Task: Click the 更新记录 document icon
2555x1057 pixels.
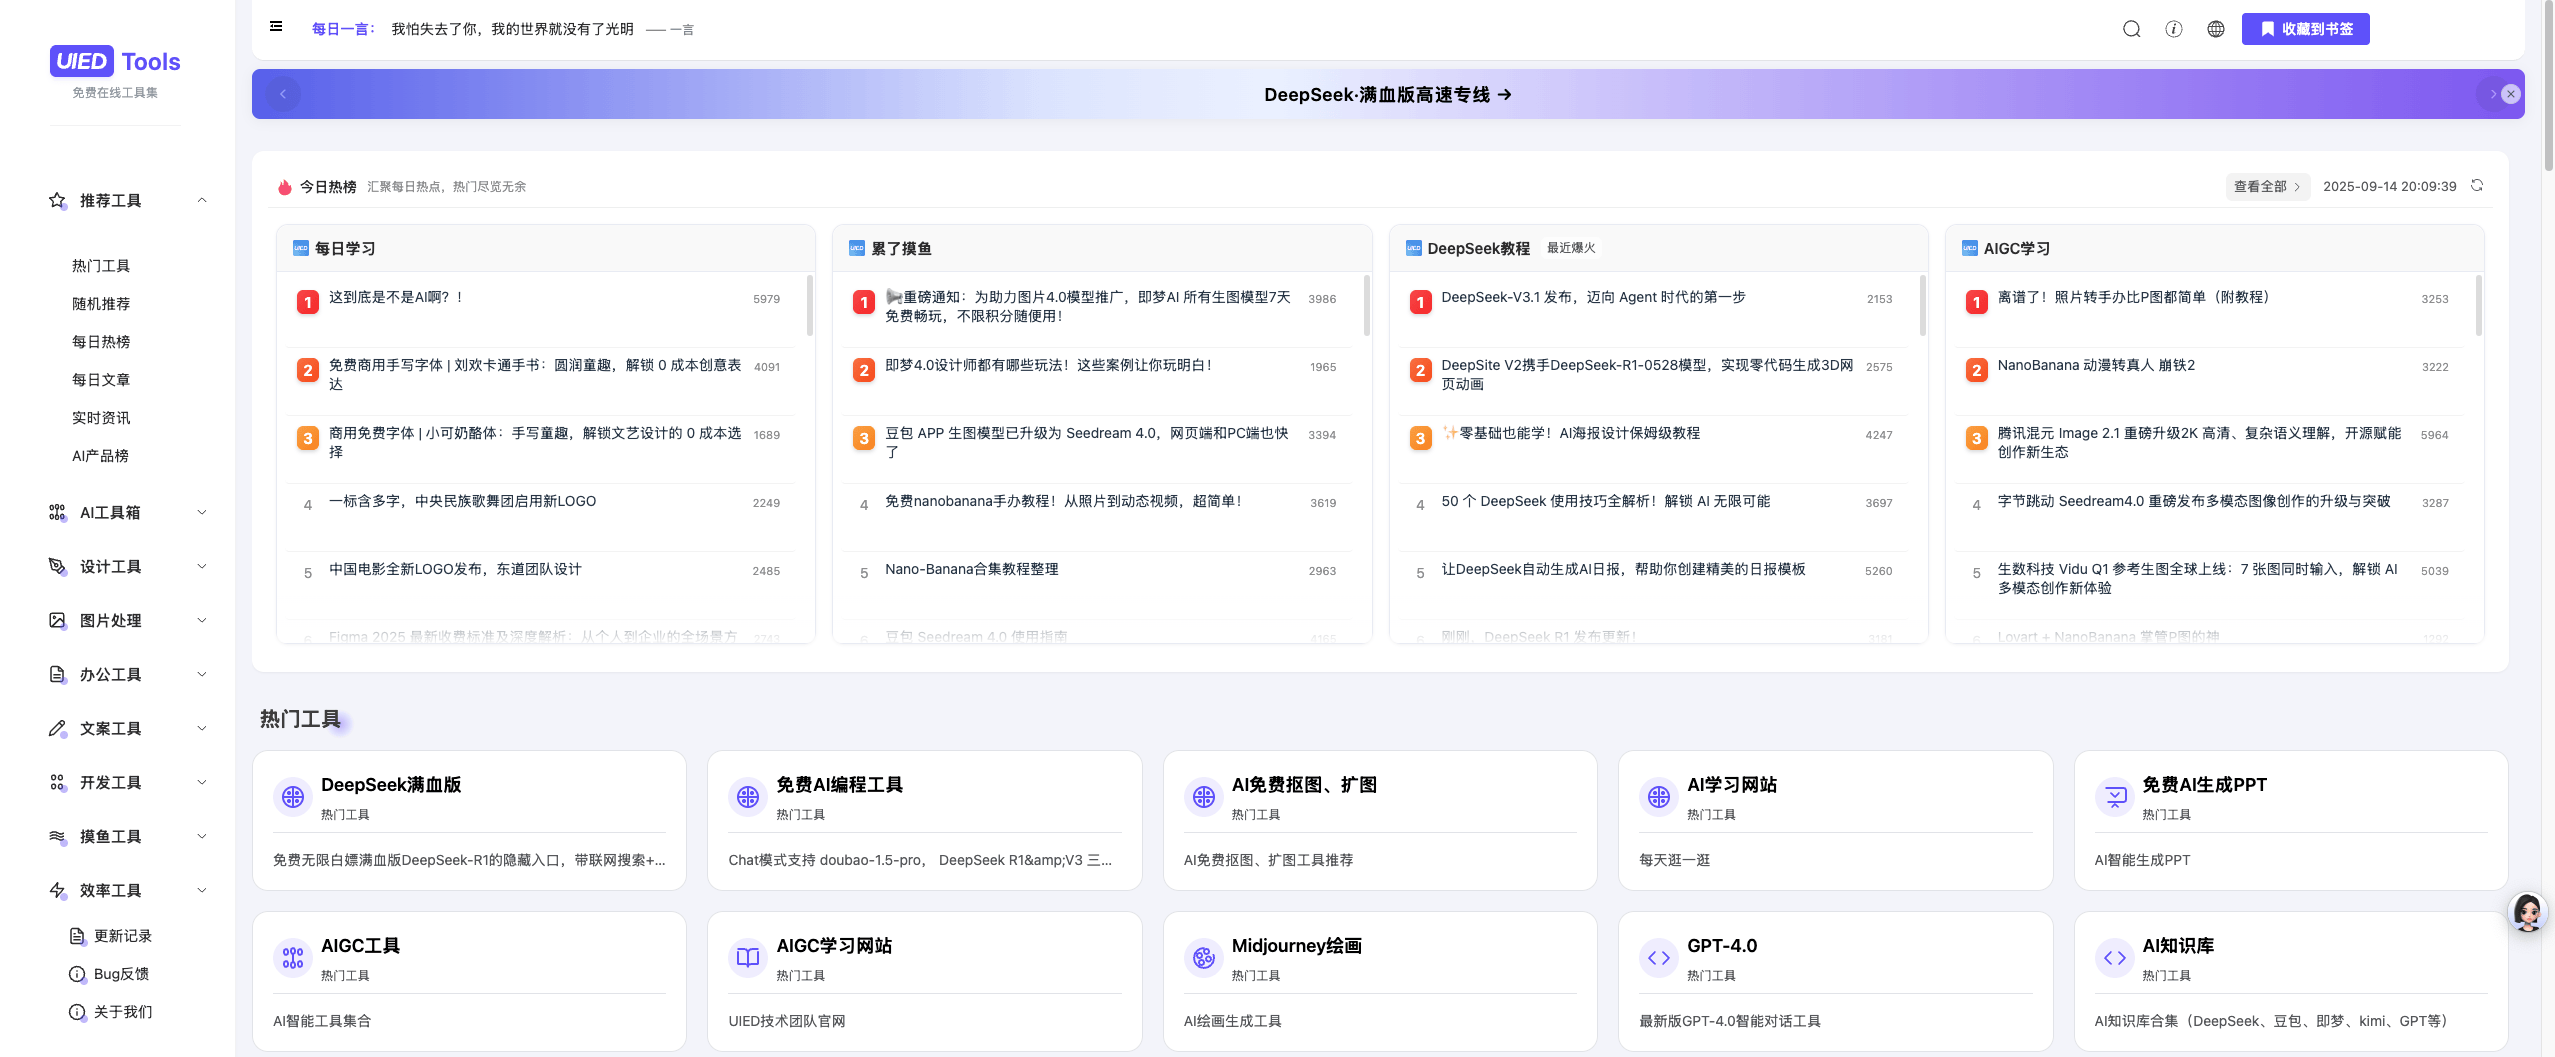Action: [x=77, y=936]
